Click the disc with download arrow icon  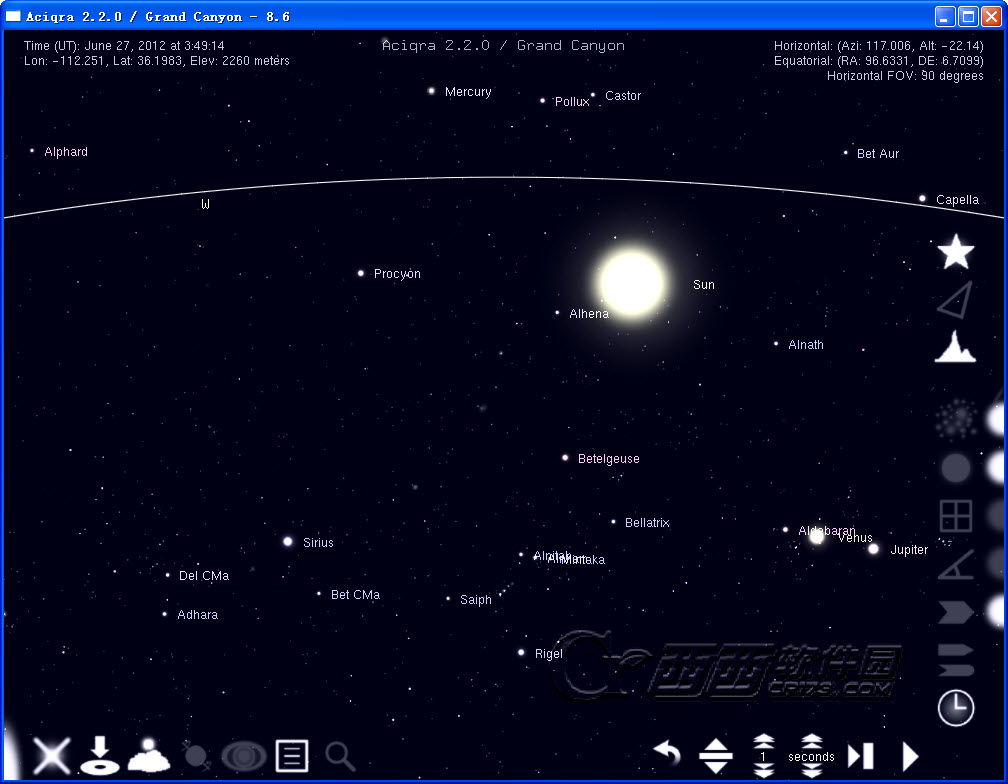[x=100, y=755]
